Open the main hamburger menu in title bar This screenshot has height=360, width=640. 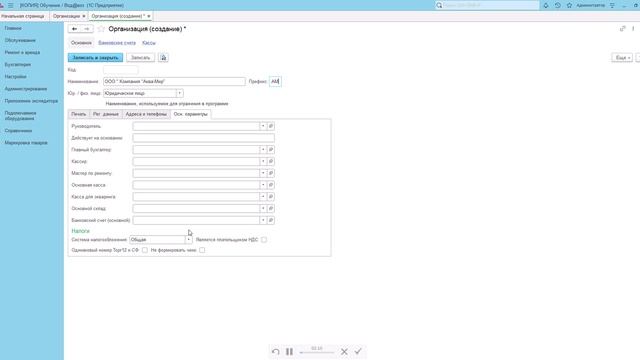[11, 5]
